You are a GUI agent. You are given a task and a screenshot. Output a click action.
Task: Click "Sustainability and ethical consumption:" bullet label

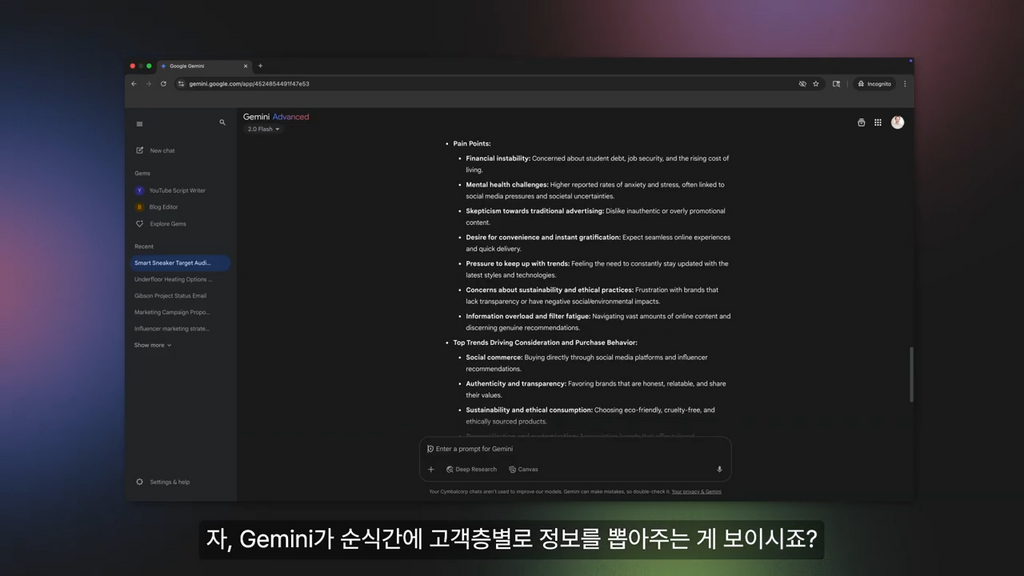point(529,410)
